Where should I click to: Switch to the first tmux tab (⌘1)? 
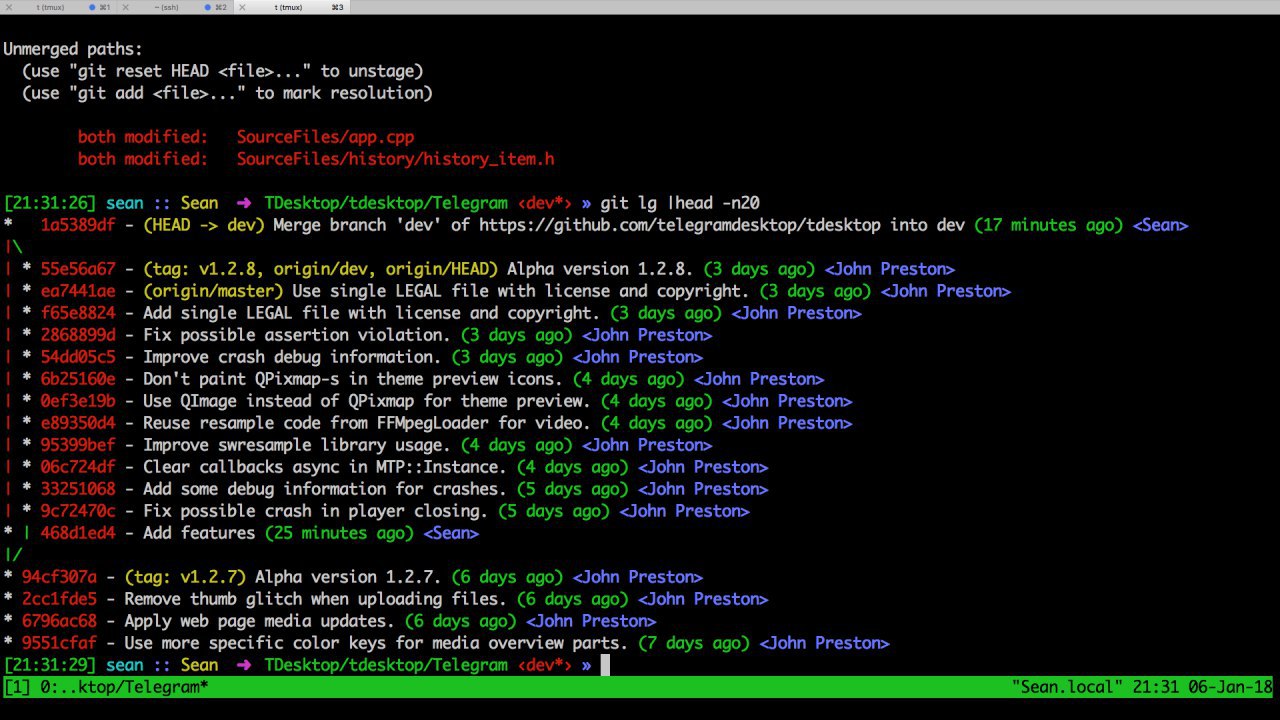pyautogui.click(x=59, y=7)
